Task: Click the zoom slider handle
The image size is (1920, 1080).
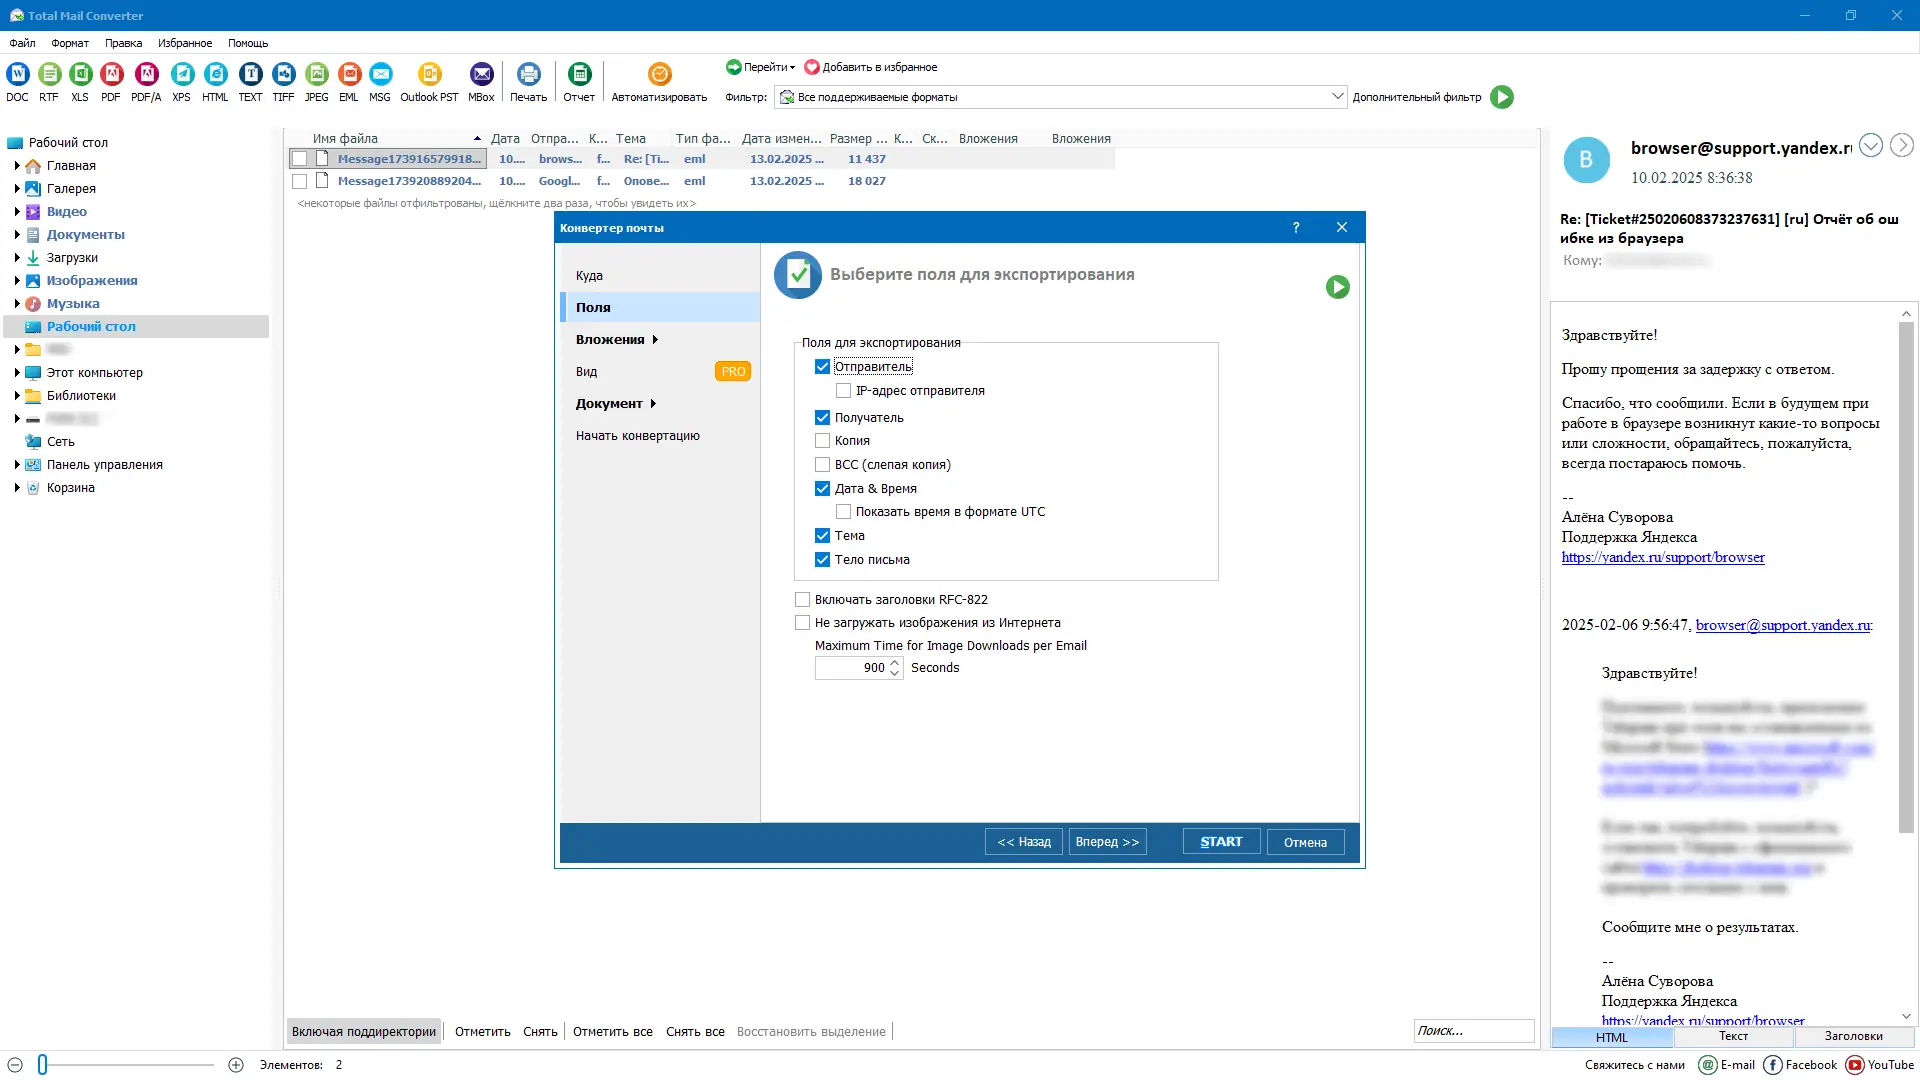Action: (42, 1065)
